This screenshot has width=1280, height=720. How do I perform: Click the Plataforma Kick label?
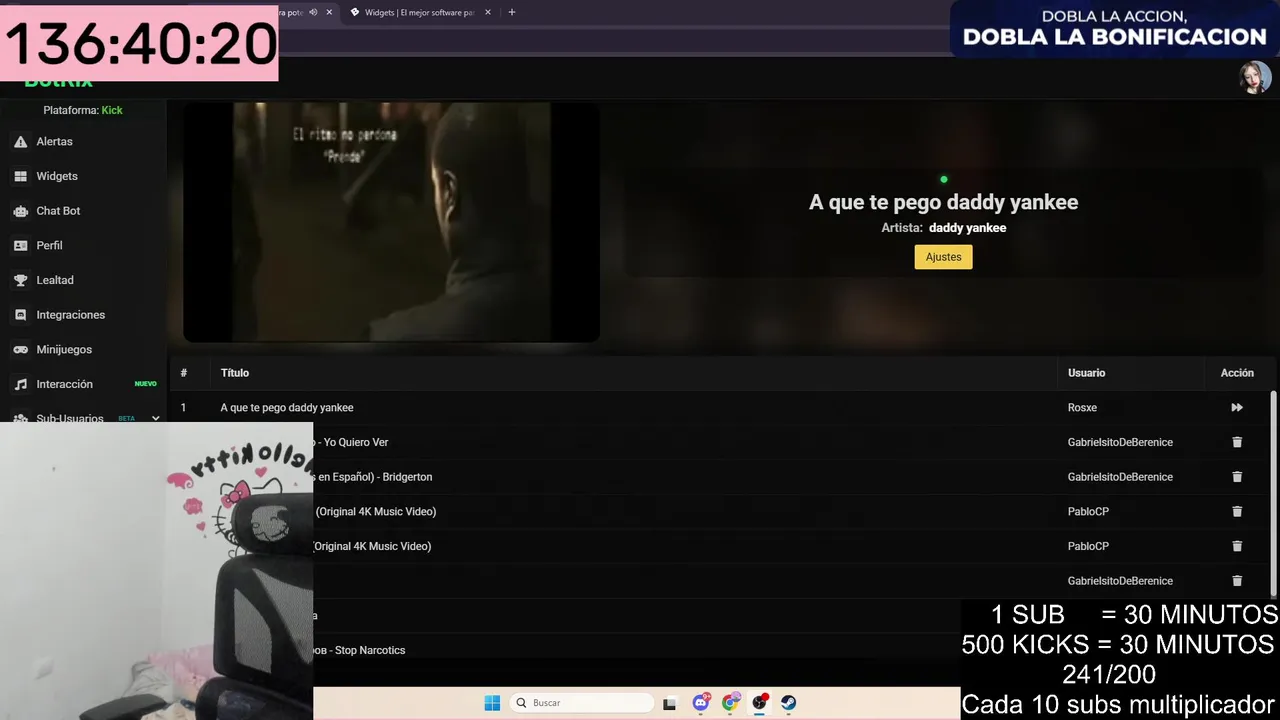point(83,110)
